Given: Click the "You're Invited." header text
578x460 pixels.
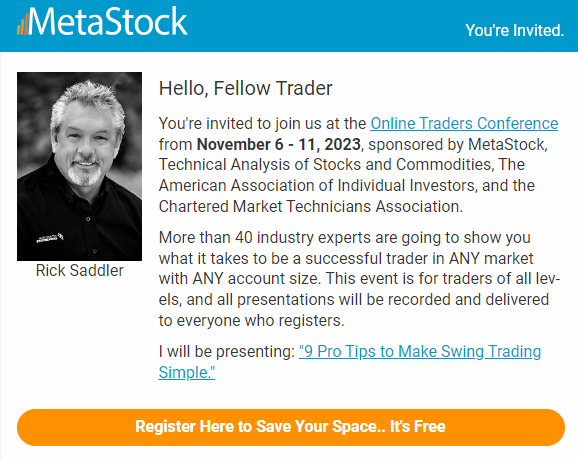Looking at the screenshot, I should pyautogui.click(x=515, y=30).
